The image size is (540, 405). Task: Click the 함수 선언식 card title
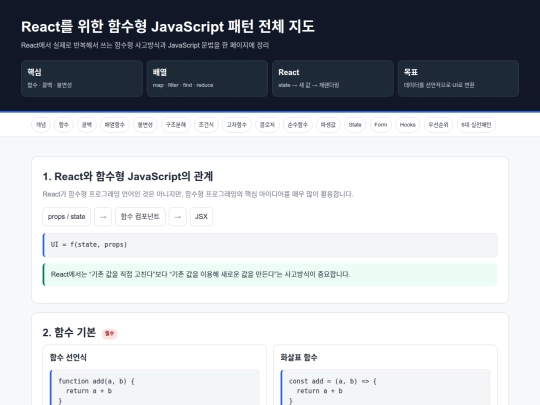[x=68, y=357]
